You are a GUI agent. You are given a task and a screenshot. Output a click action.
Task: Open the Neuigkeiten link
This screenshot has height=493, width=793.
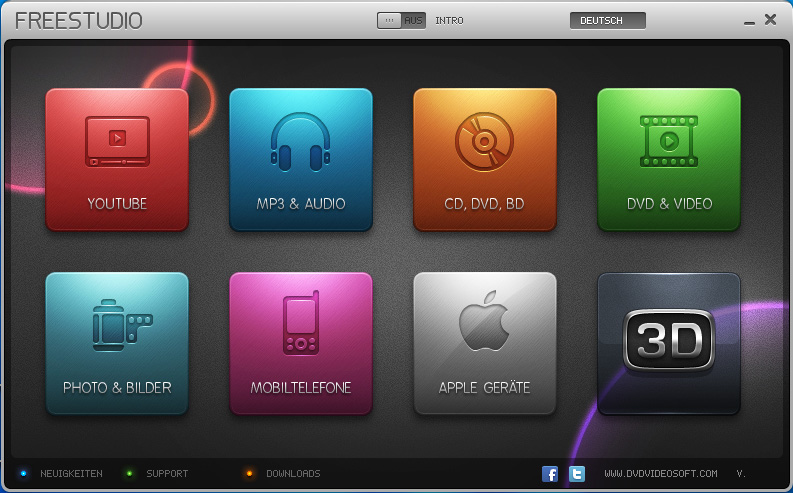pyautogui.click(x=71, y=474)
